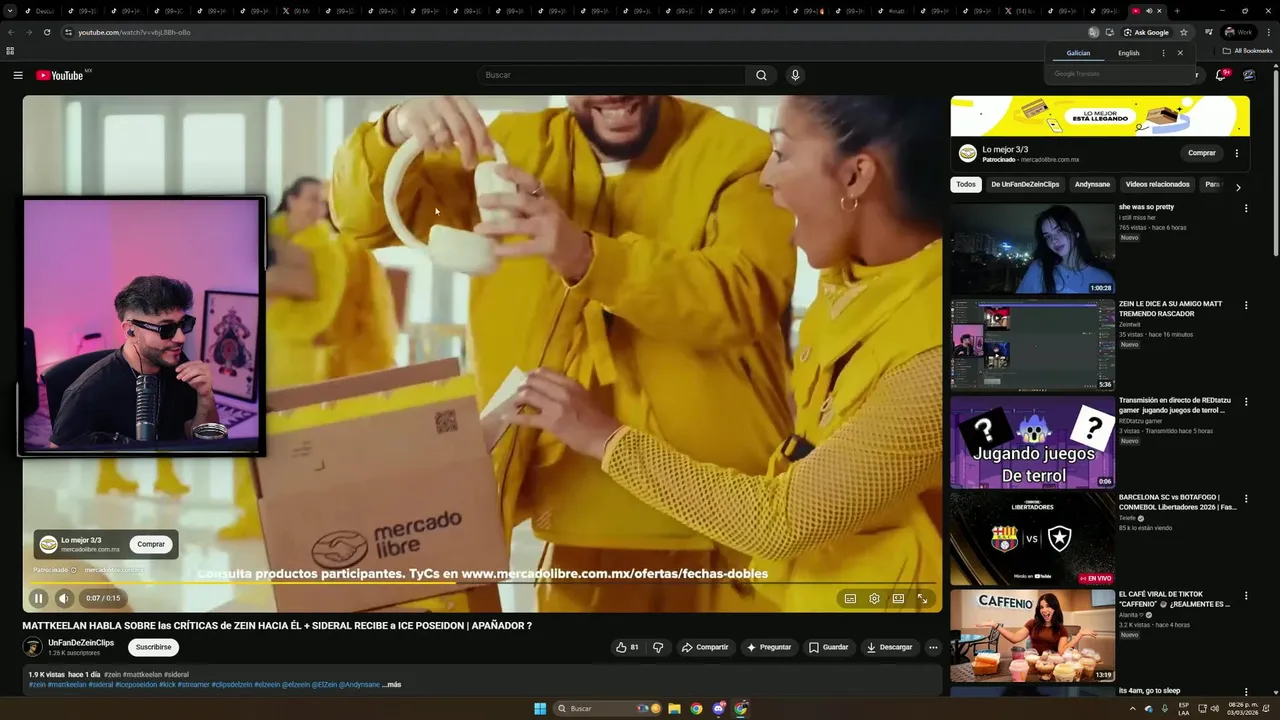Image resolution: width=1280 pixels, height=720 pixels.
Task: Open Google Translate options menu
Action: coord(1163,53)
